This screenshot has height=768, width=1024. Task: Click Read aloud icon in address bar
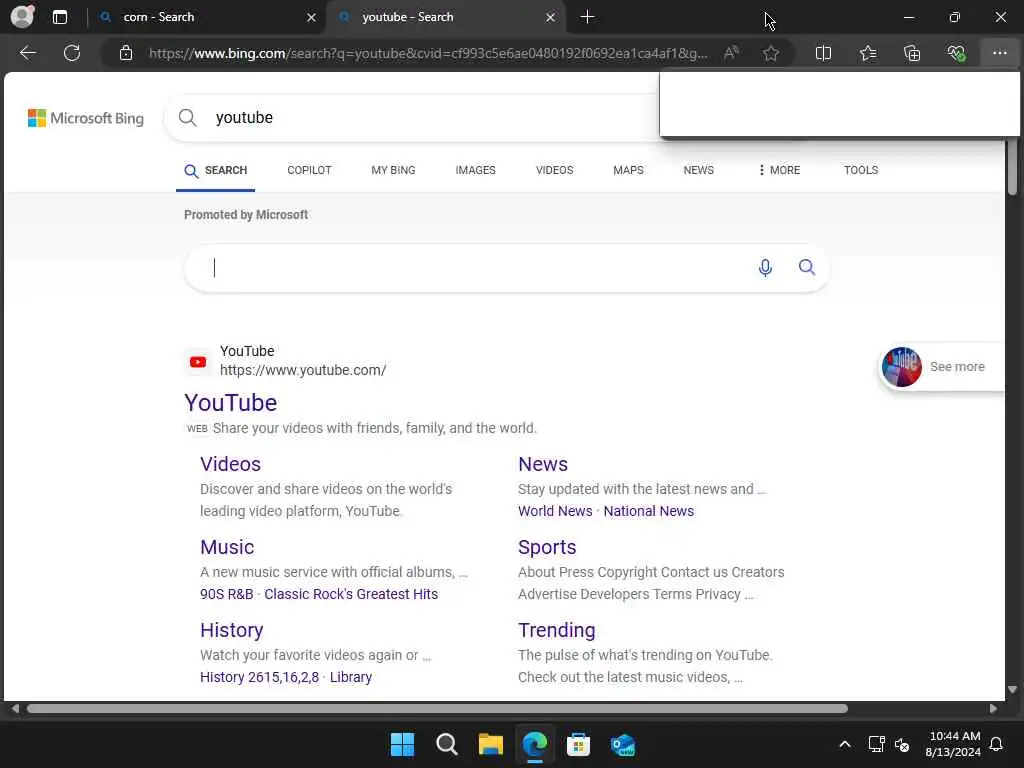(x=731, y=53)
